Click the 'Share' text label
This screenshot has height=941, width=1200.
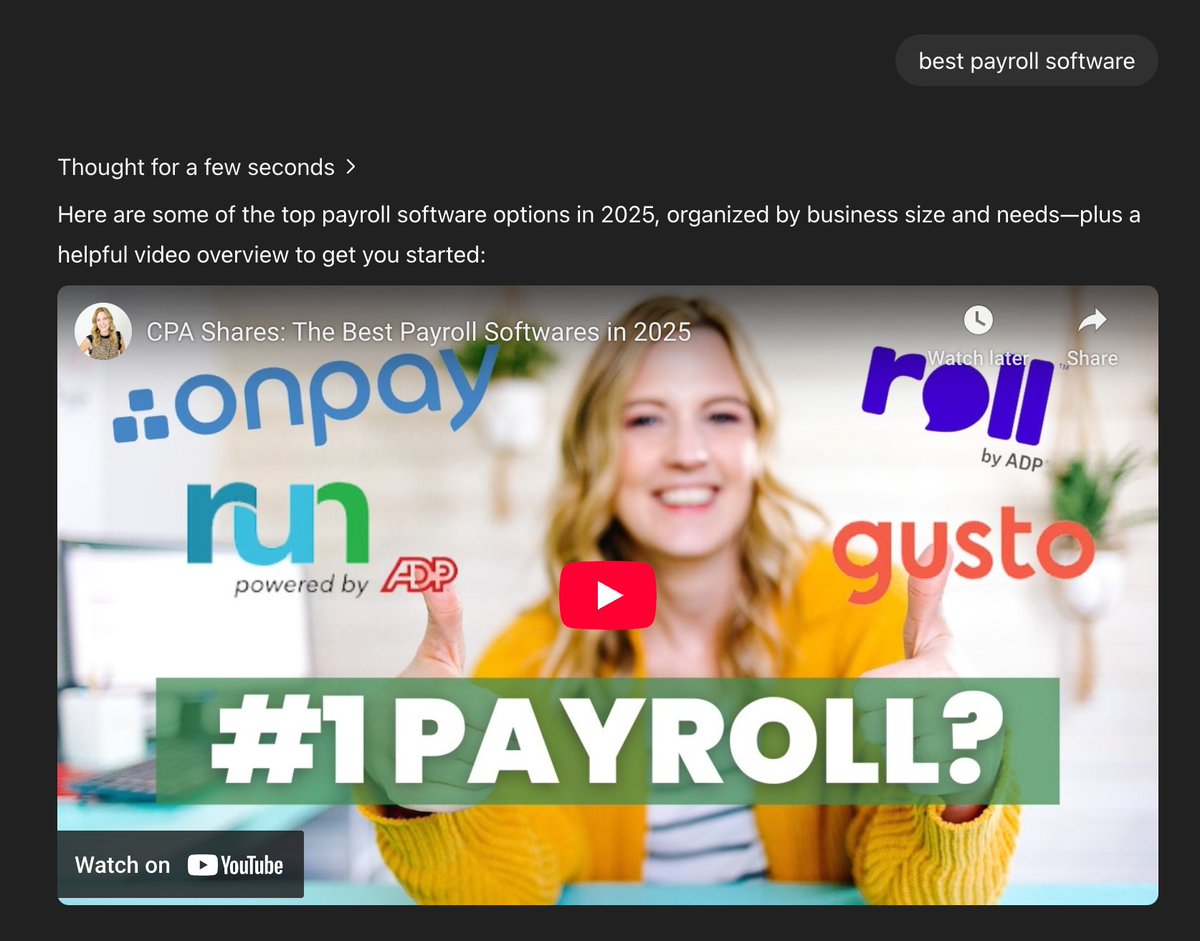pos(1092,357)
